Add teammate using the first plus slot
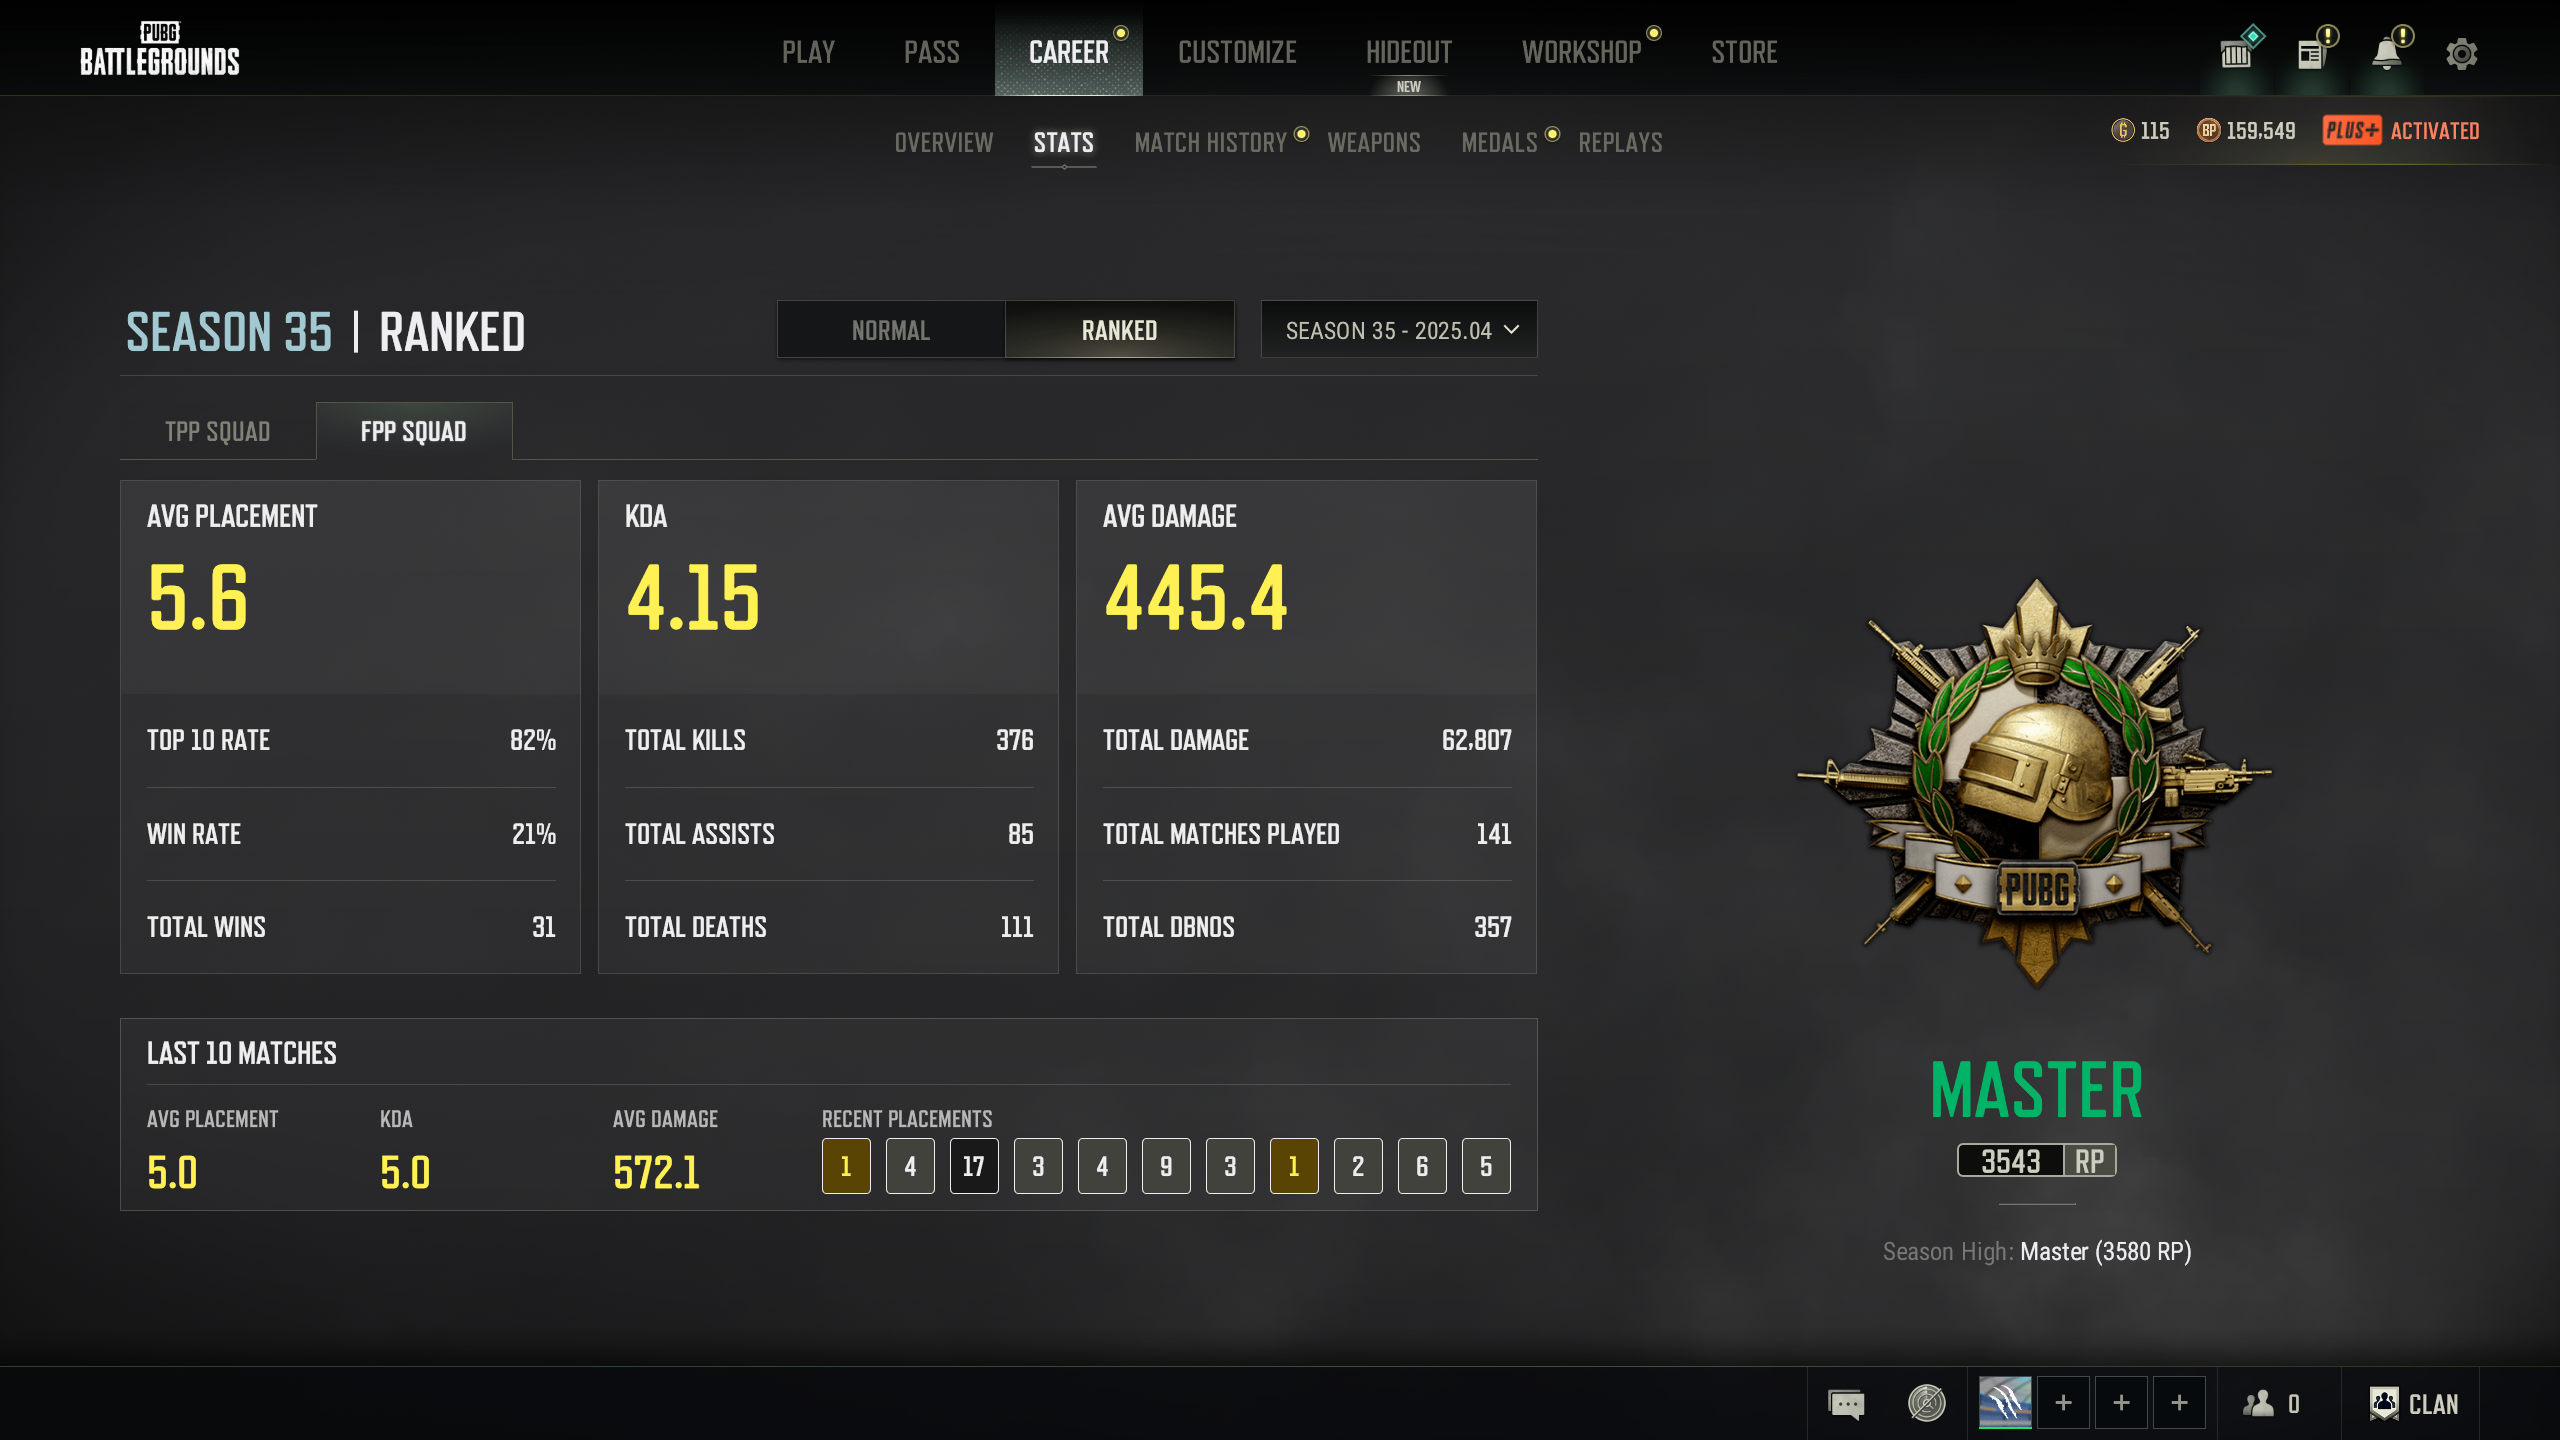 point(2063,1402)
